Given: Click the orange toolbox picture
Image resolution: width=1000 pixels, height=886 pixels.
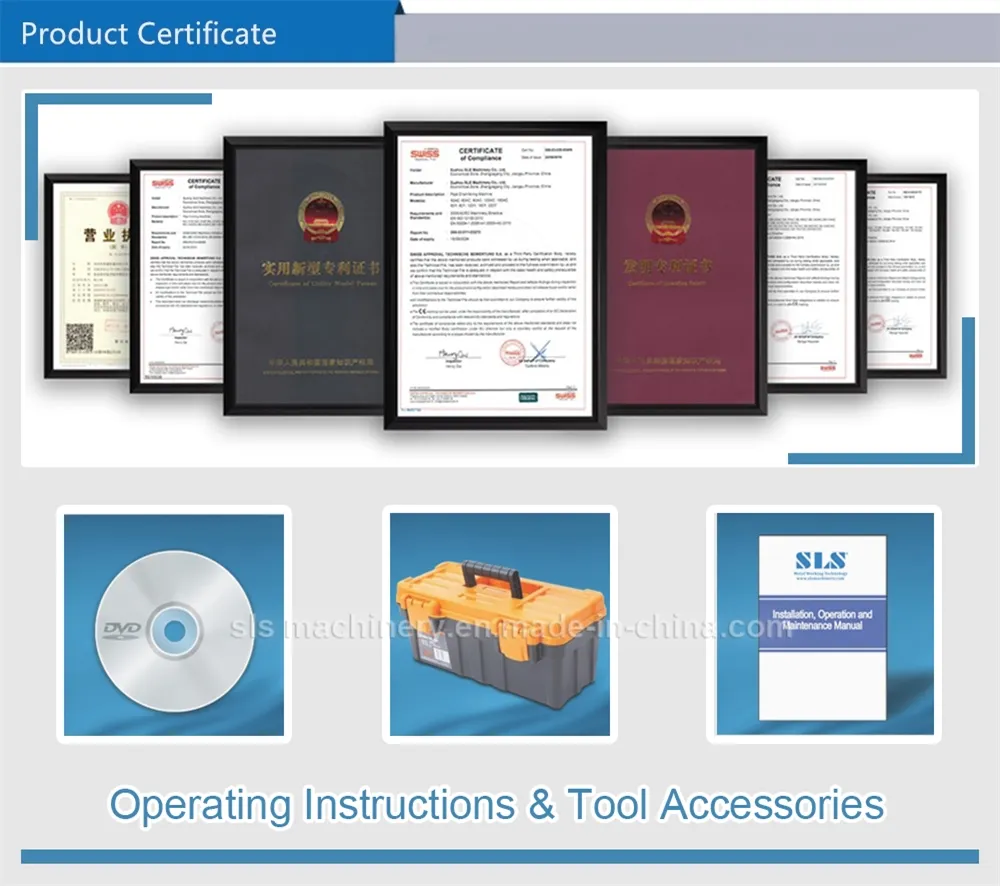Looking at the screenshot, I should click(x=499, y=625).
